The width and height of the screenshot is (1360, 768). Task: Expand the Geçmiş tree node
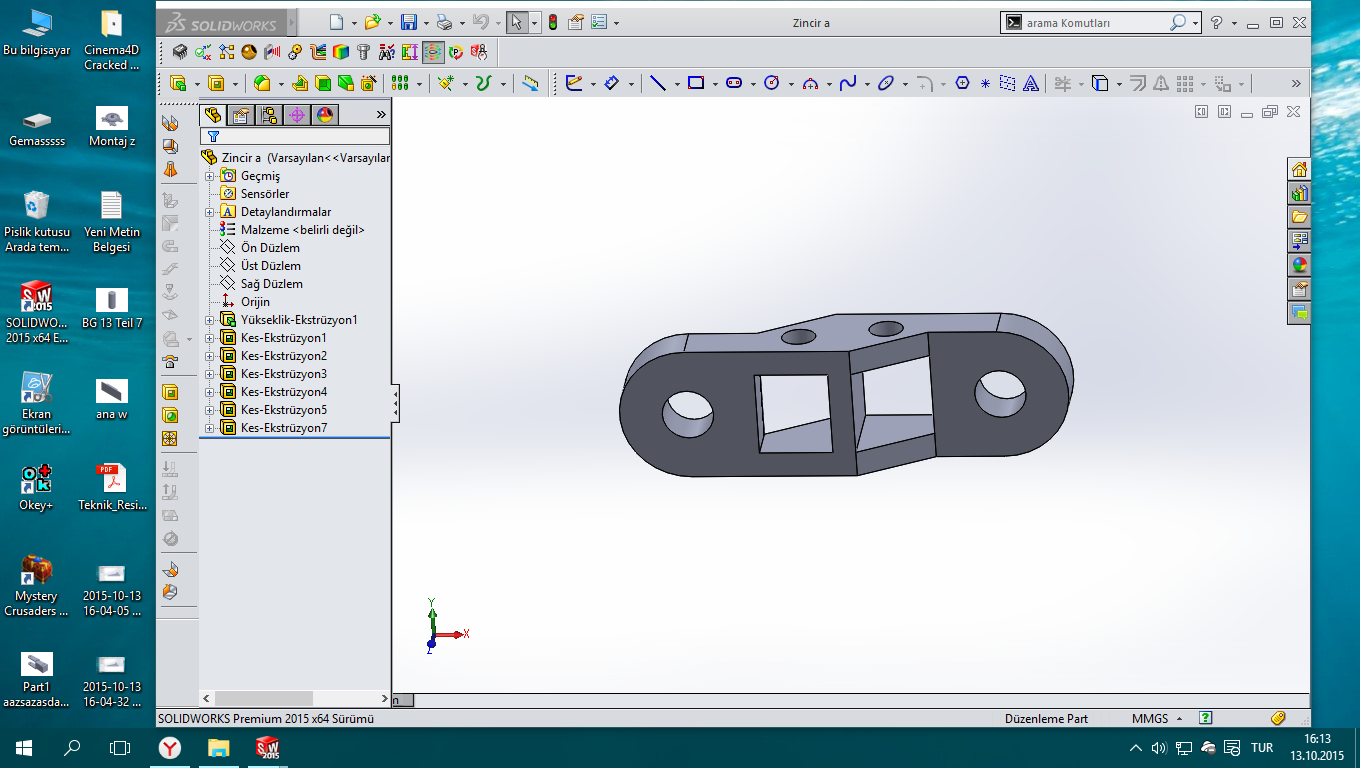tap(210, 176)
